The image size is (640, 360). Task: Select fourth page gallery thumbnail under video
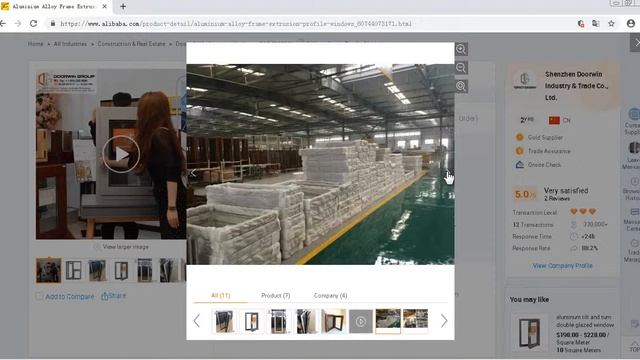tap(121, 270)
